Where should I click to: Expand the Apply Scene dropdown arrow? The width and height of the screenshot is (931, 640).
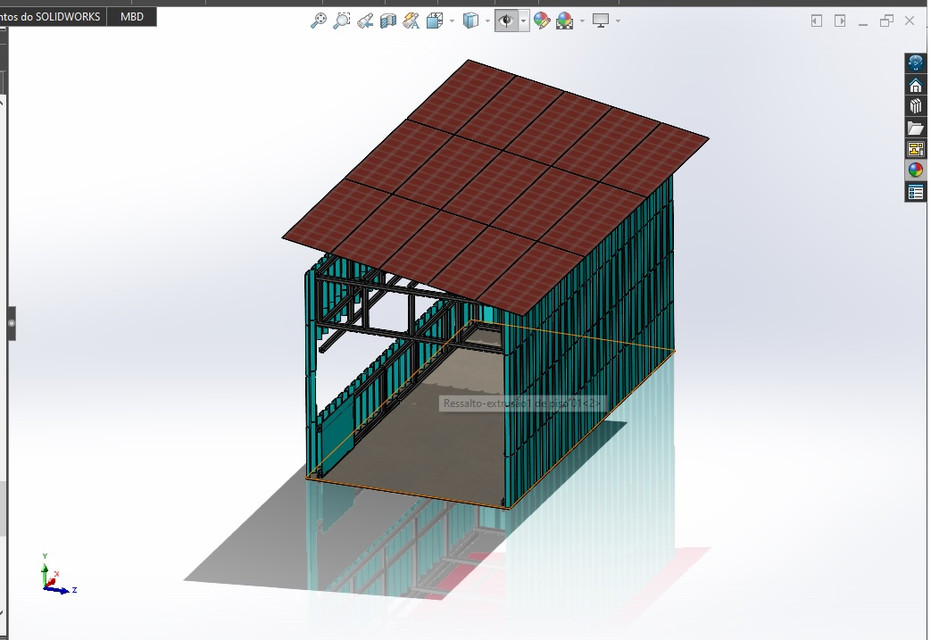coord(582,19)
